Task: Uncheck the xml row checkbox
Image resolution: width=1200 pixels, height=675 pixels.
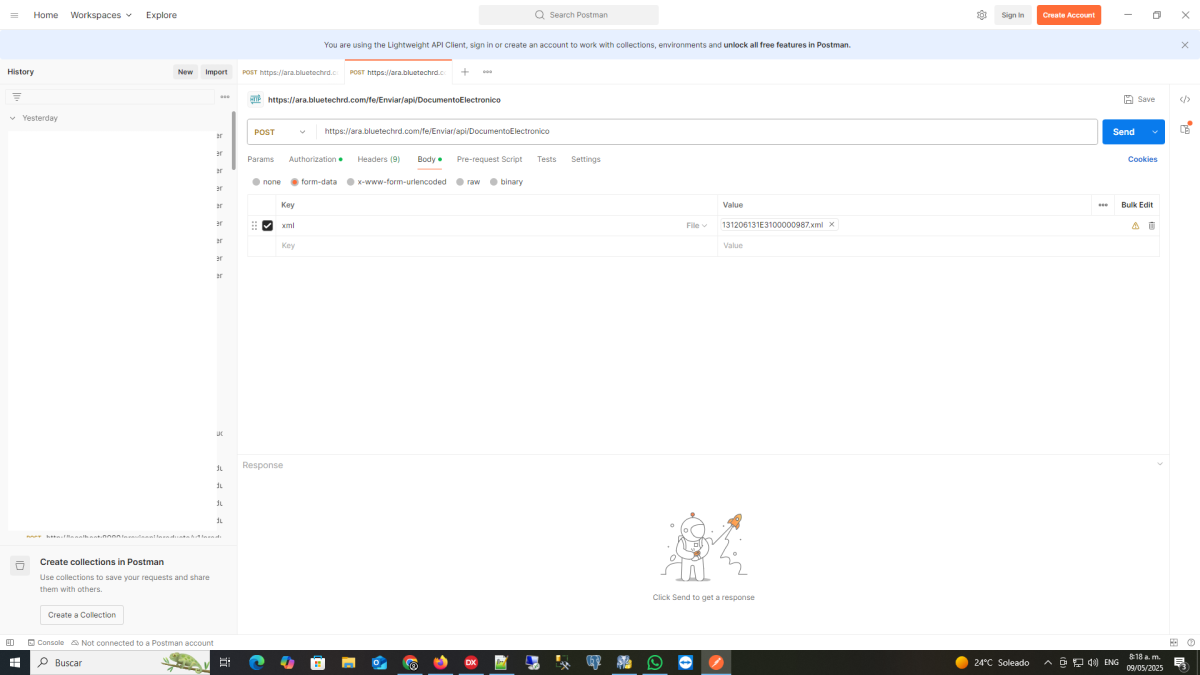Action: [x=268, y=226]
